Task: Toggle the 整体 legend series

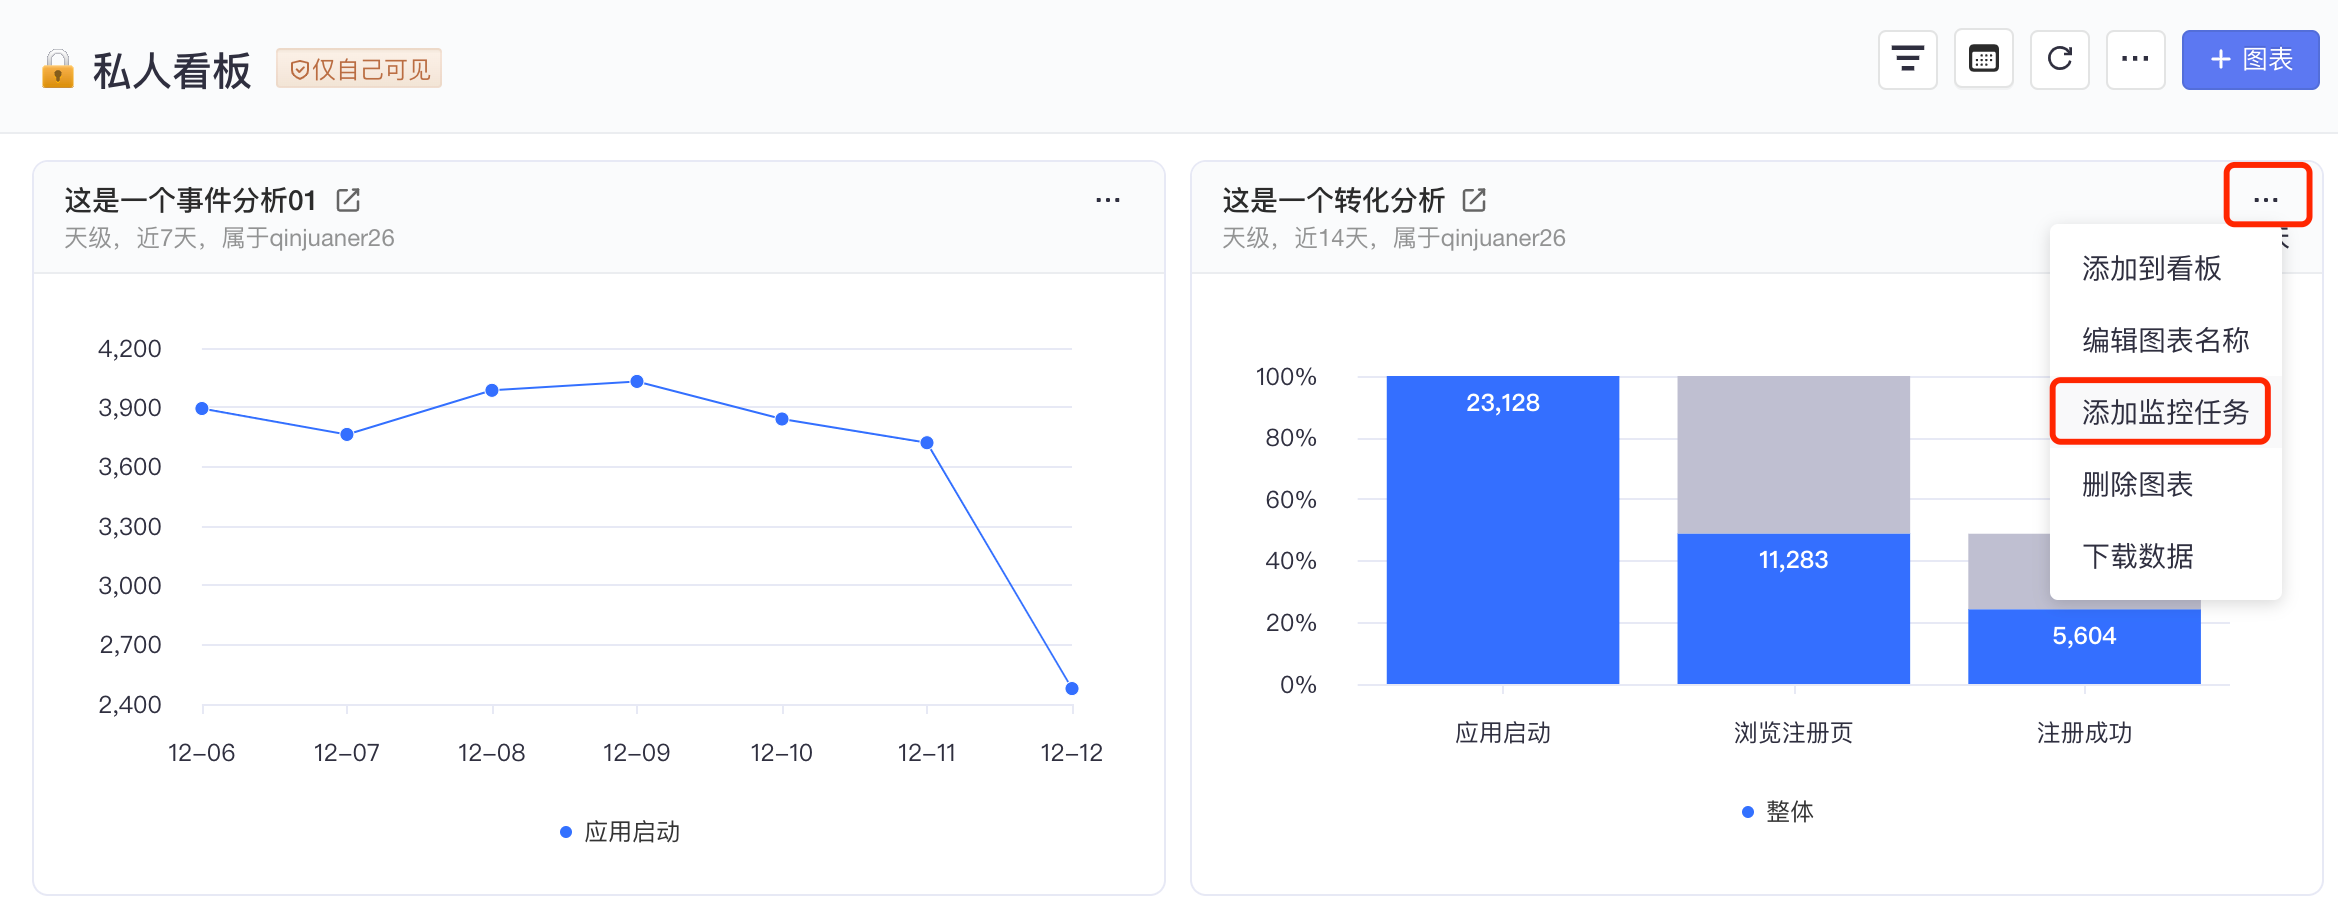Action: tap(1778, 812)
